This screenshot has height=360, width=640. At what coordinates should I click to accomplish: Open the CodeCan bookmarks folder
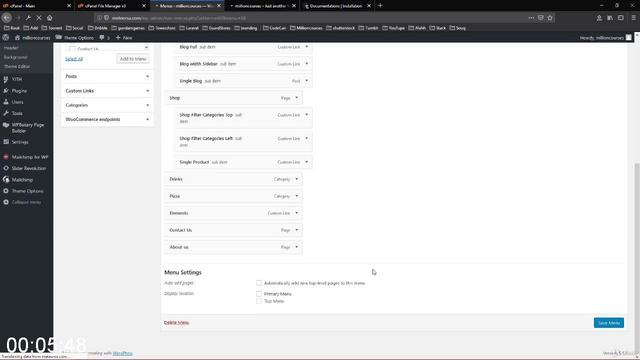[275, 28]
